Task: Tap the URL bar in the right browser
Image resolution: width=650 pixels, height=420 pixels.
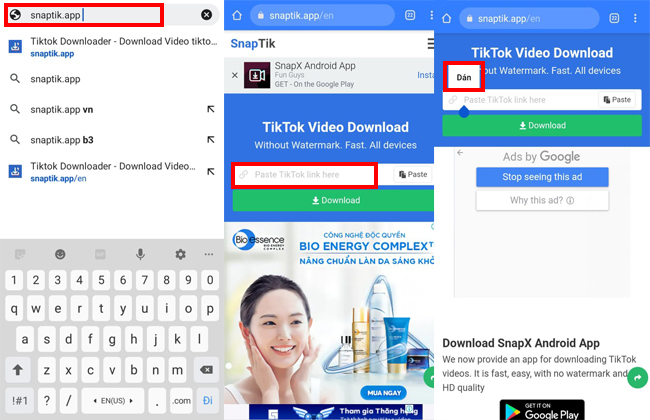Action: [x=529, y=19]
